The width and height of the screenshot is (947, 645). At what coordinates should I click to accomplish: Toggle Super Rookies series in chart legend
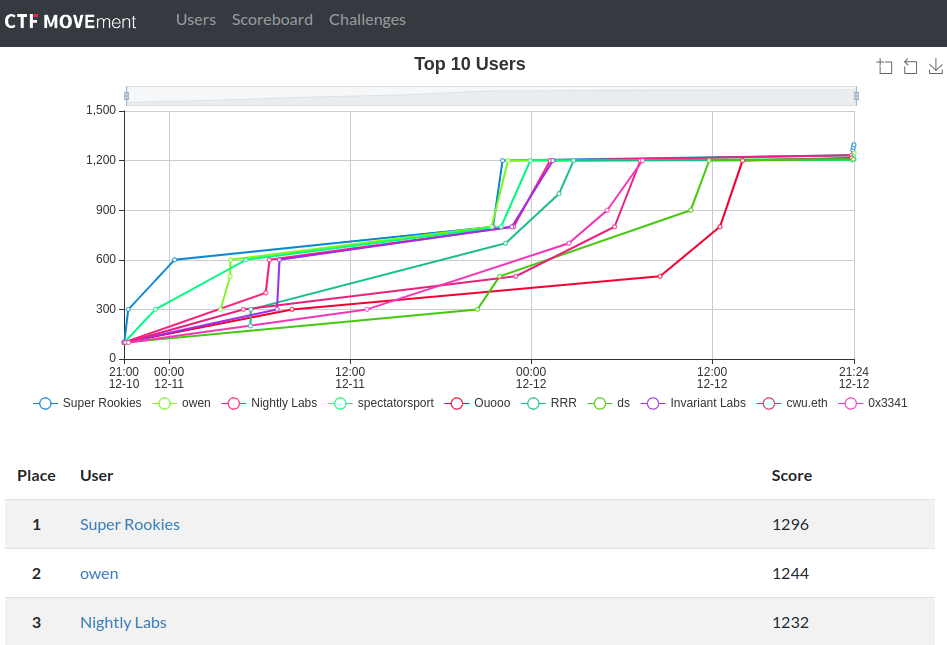coord(88,403)
